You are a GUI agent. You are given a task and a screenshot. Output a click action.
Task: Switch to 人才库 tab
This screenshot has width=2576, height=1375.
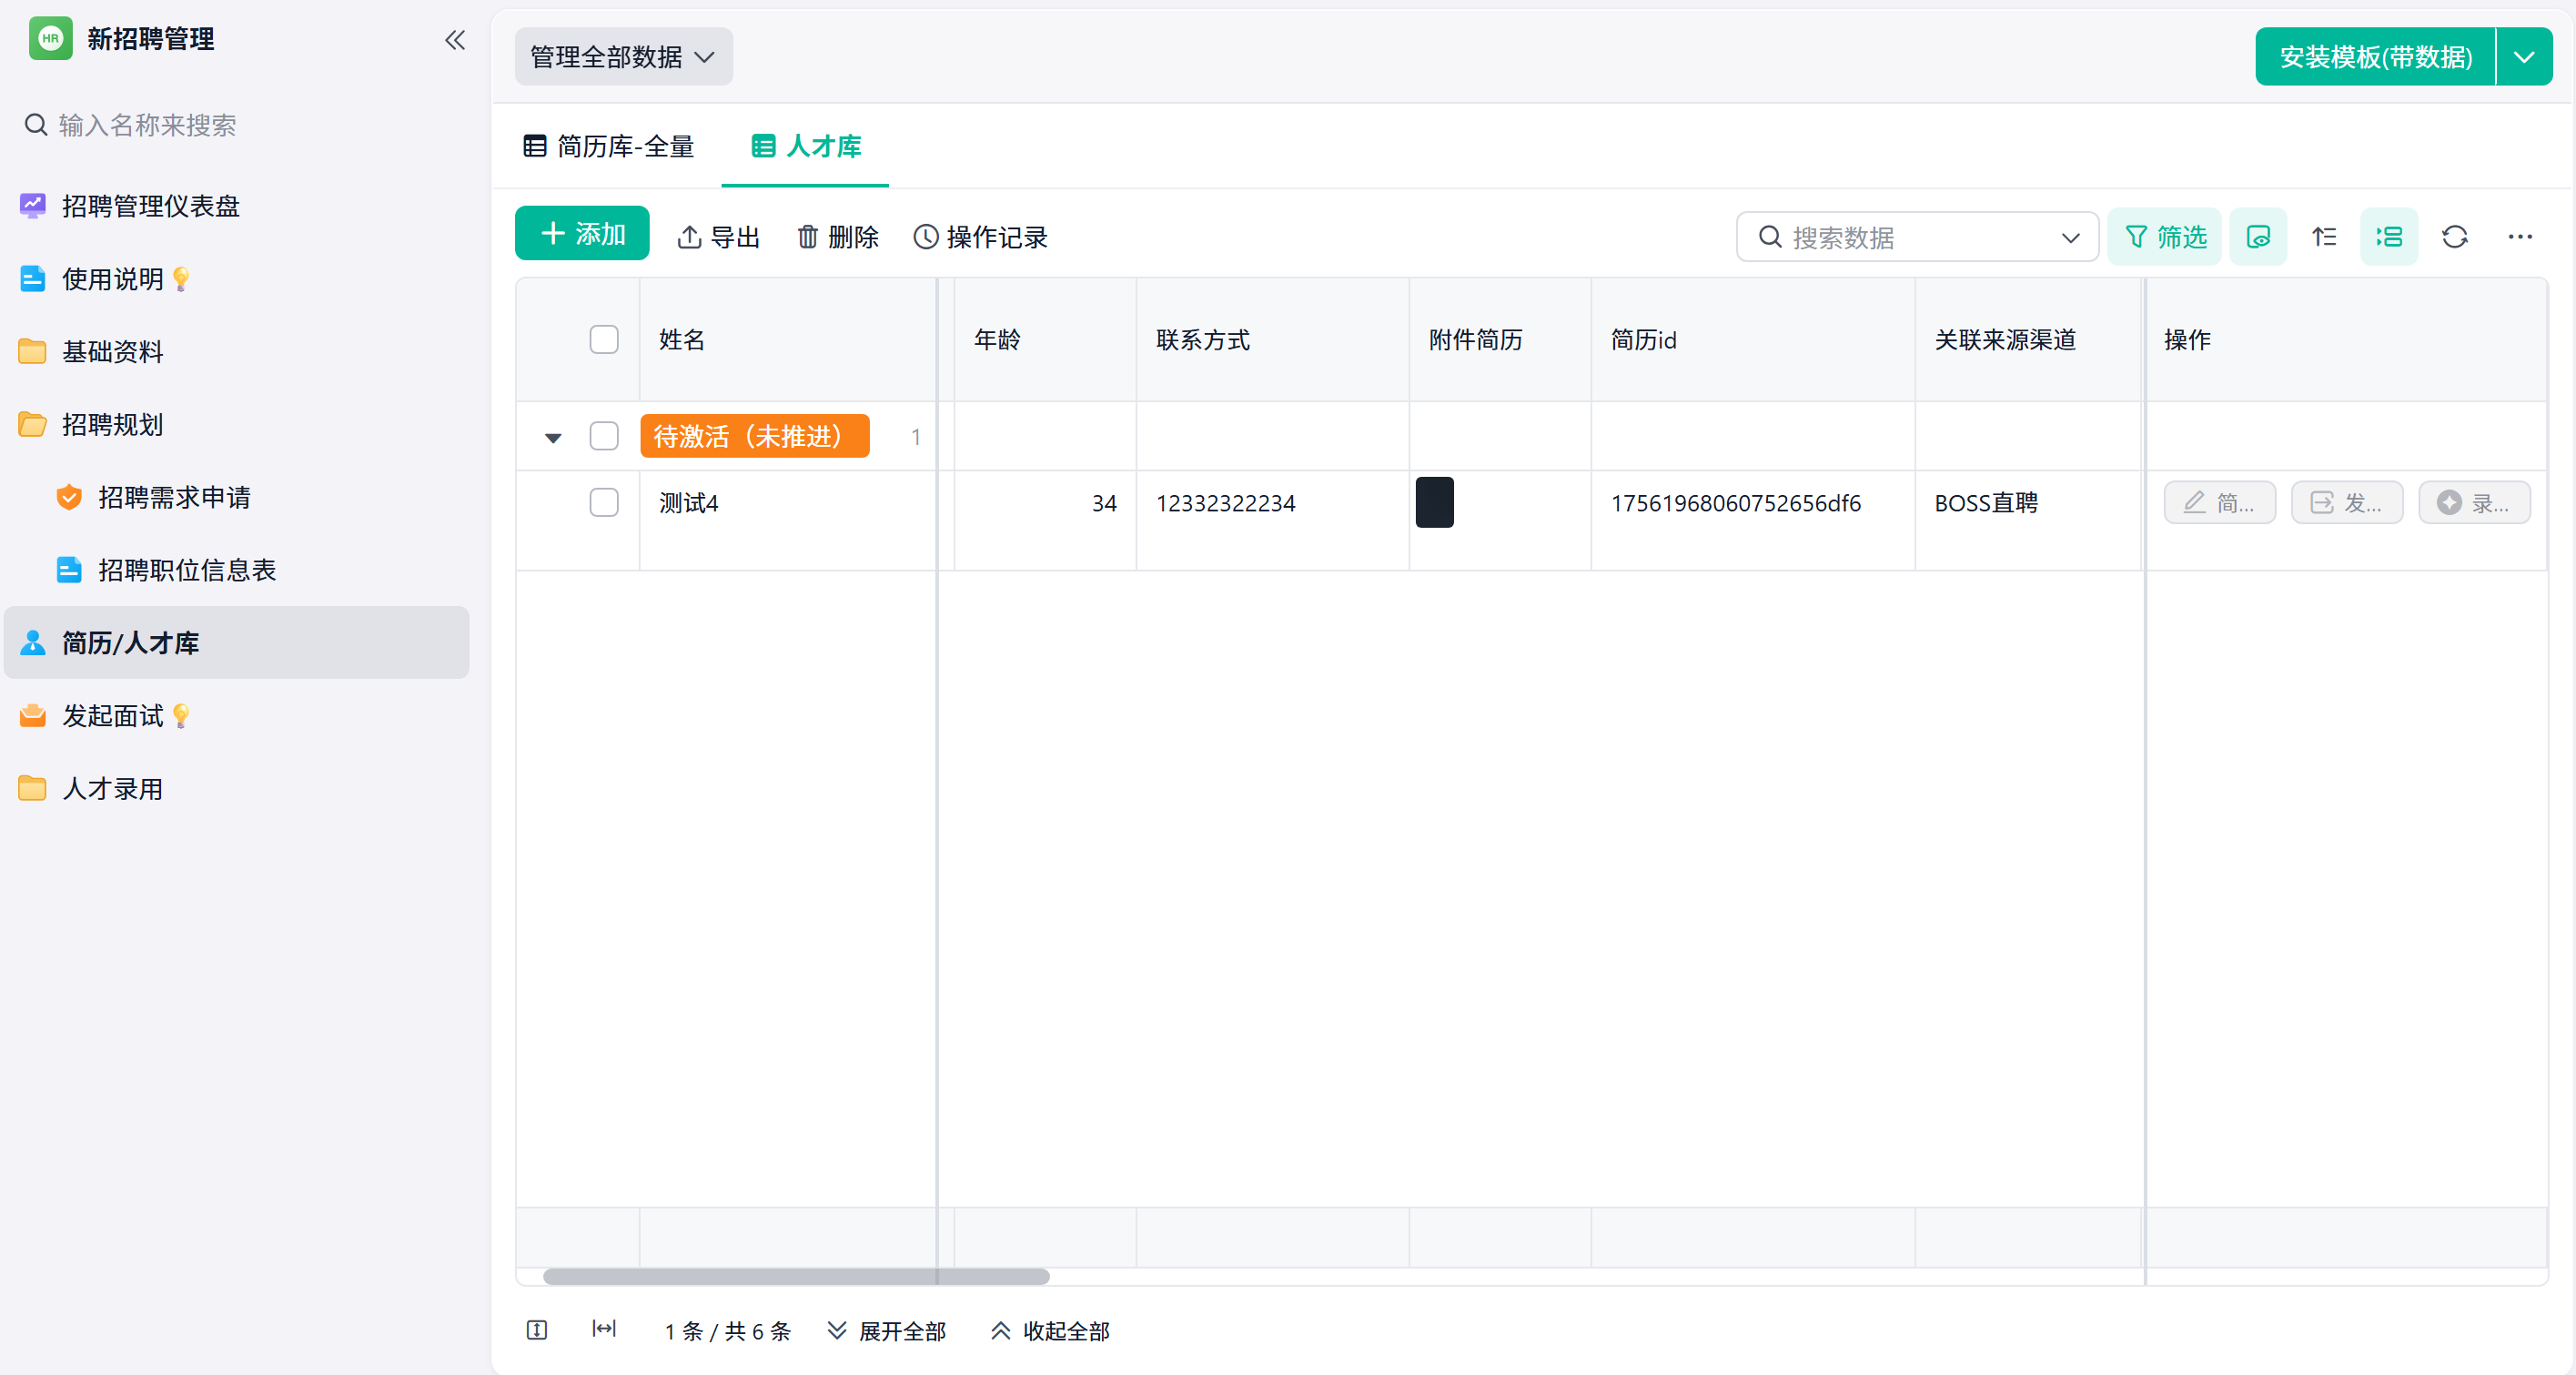pos(806,147)
